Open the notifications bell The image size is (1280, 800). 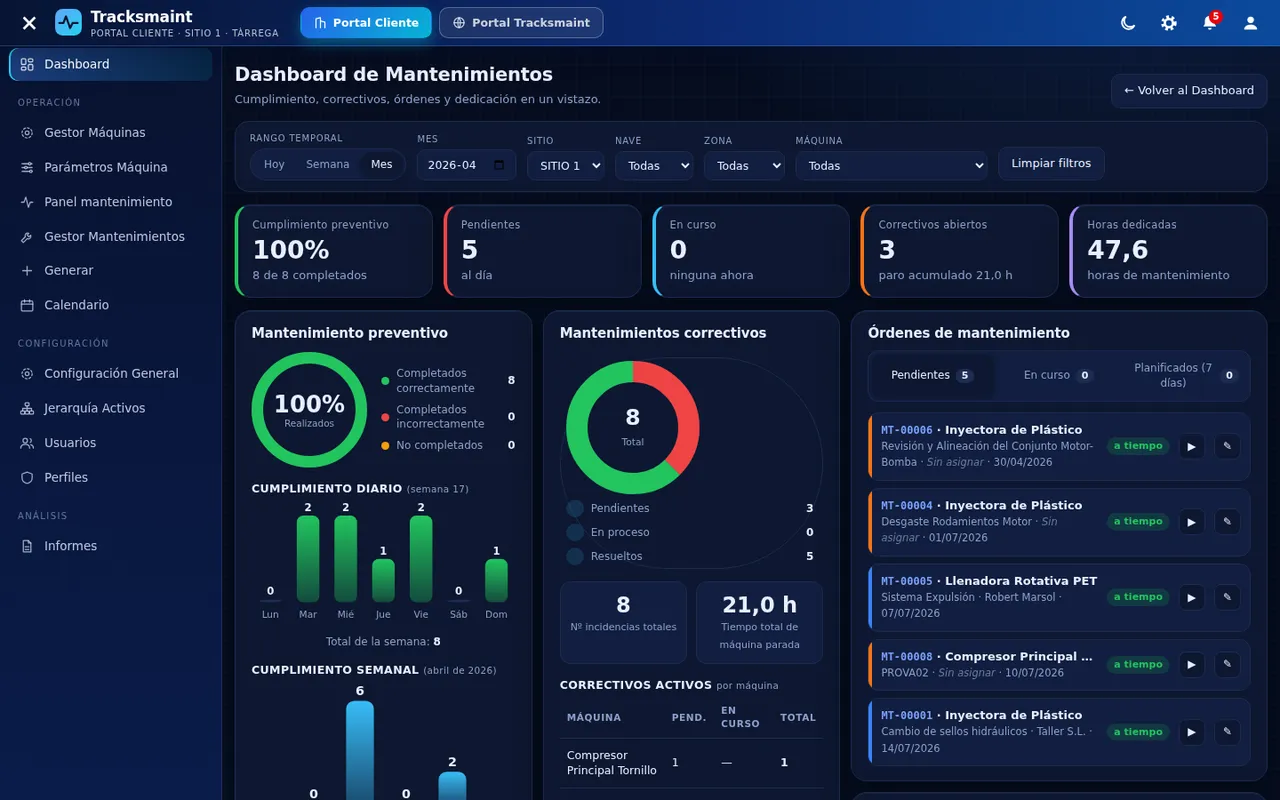click(1209, 22)
